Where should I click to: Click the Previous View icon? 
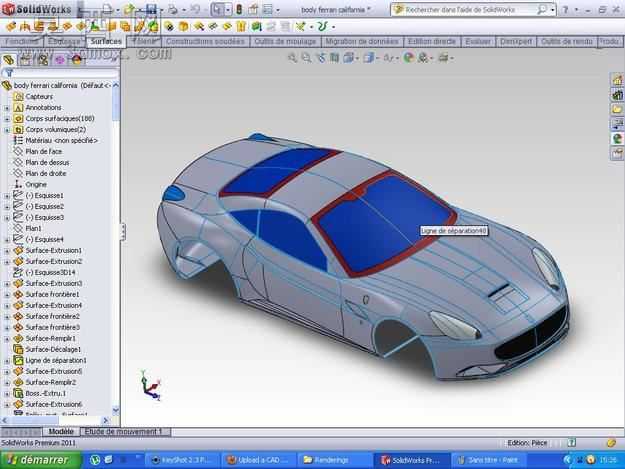point(321,58)
